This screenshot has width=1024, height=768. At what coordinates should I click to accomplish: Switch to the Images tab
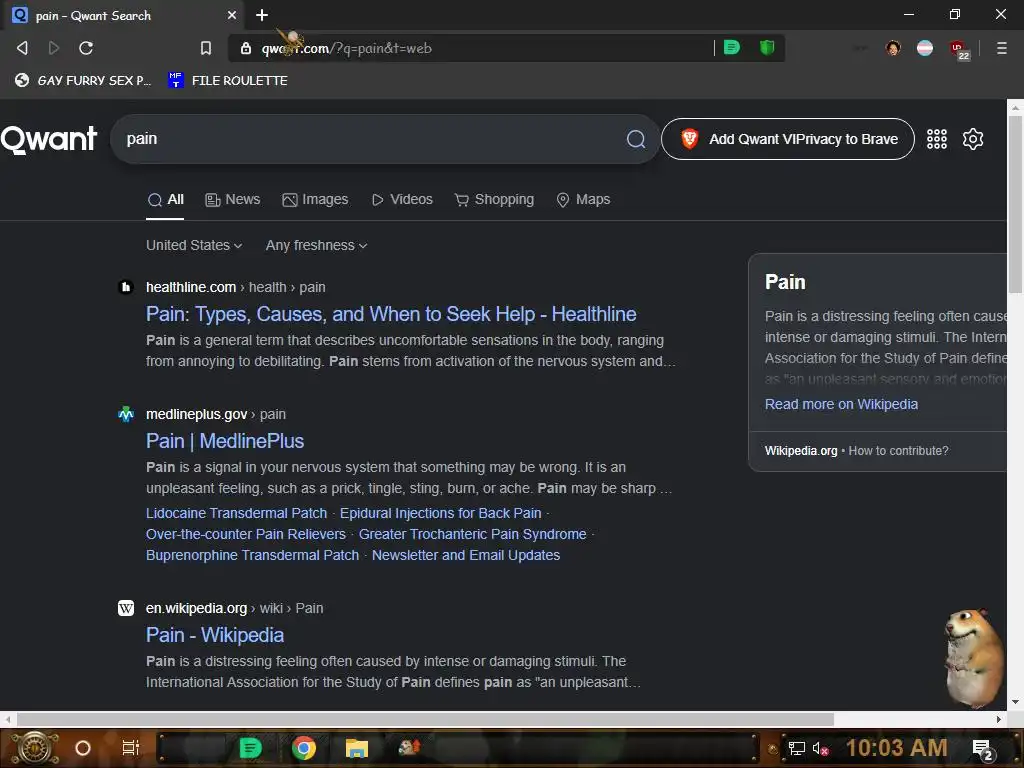[315, 200]
